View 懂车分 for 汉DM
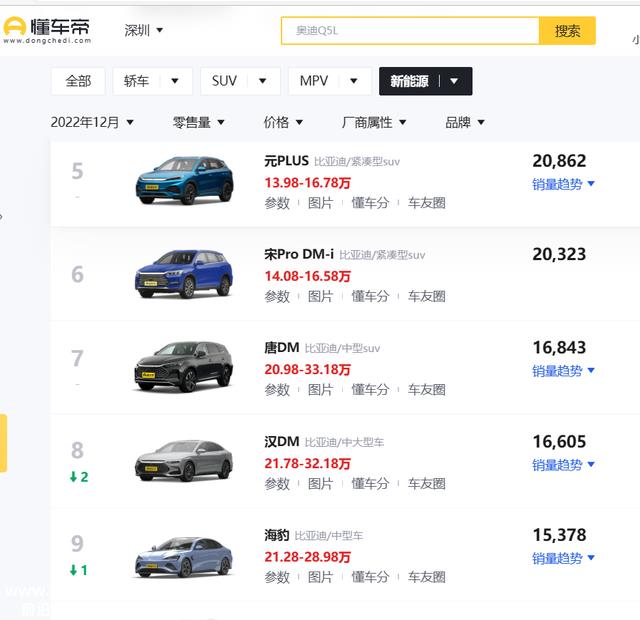Screen dimensions: 640x620 pyautogui.click(x=370, y=484)
